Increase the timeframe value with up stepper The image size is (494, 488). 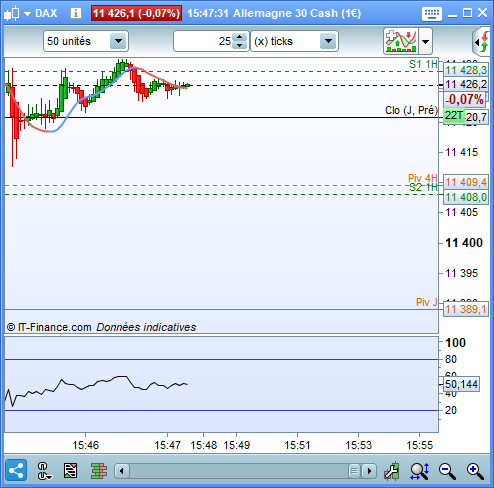(x=240, y=37)
